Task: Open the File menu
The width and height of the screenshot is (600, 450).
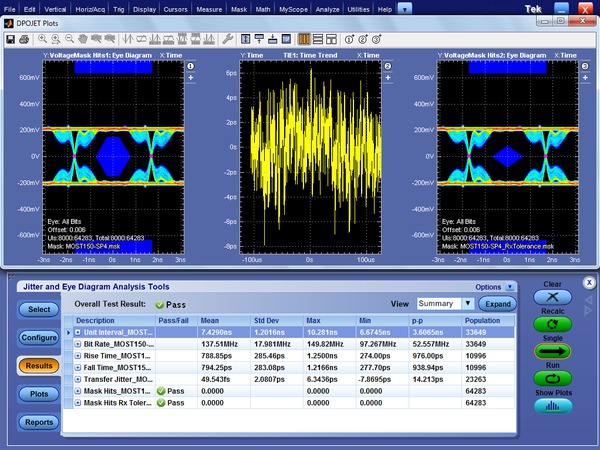Action: tap(10, 9)
